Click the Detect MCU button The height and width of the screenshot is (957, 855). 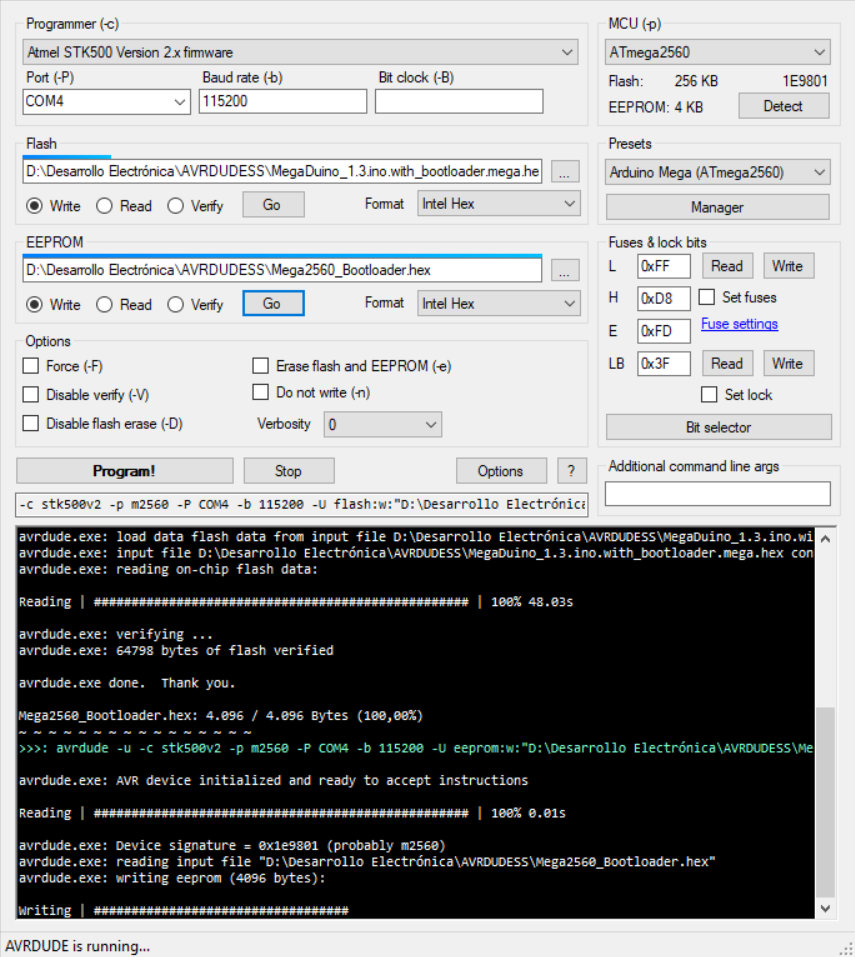tap(784, 106)
